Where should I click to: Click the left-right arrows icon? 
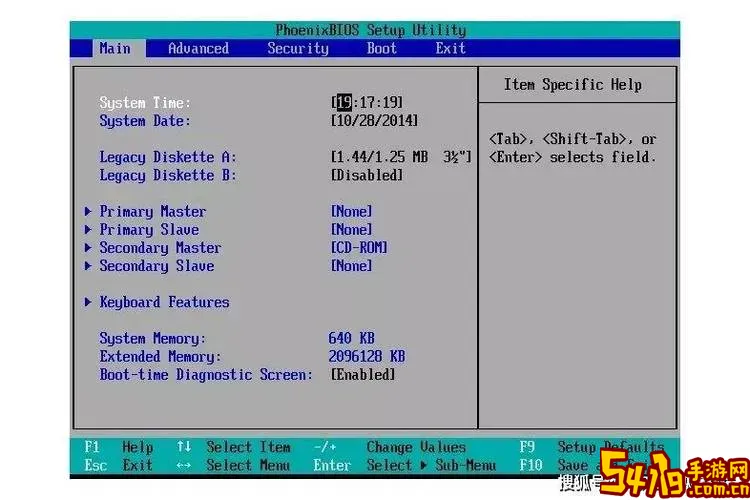point(183,466)
